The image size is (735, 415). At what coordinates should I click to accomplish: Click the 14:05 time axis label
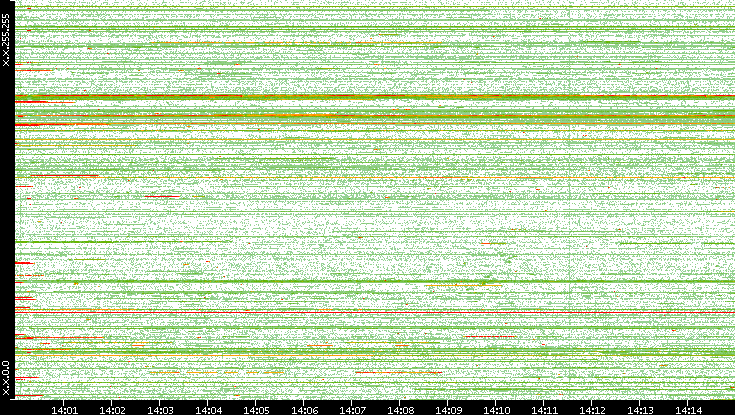[x=256, y=410]
